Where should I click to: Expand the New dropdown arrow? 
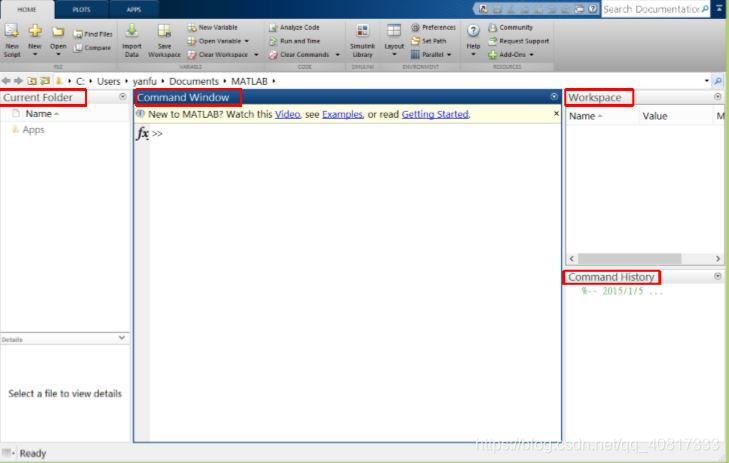click(35, 54)
